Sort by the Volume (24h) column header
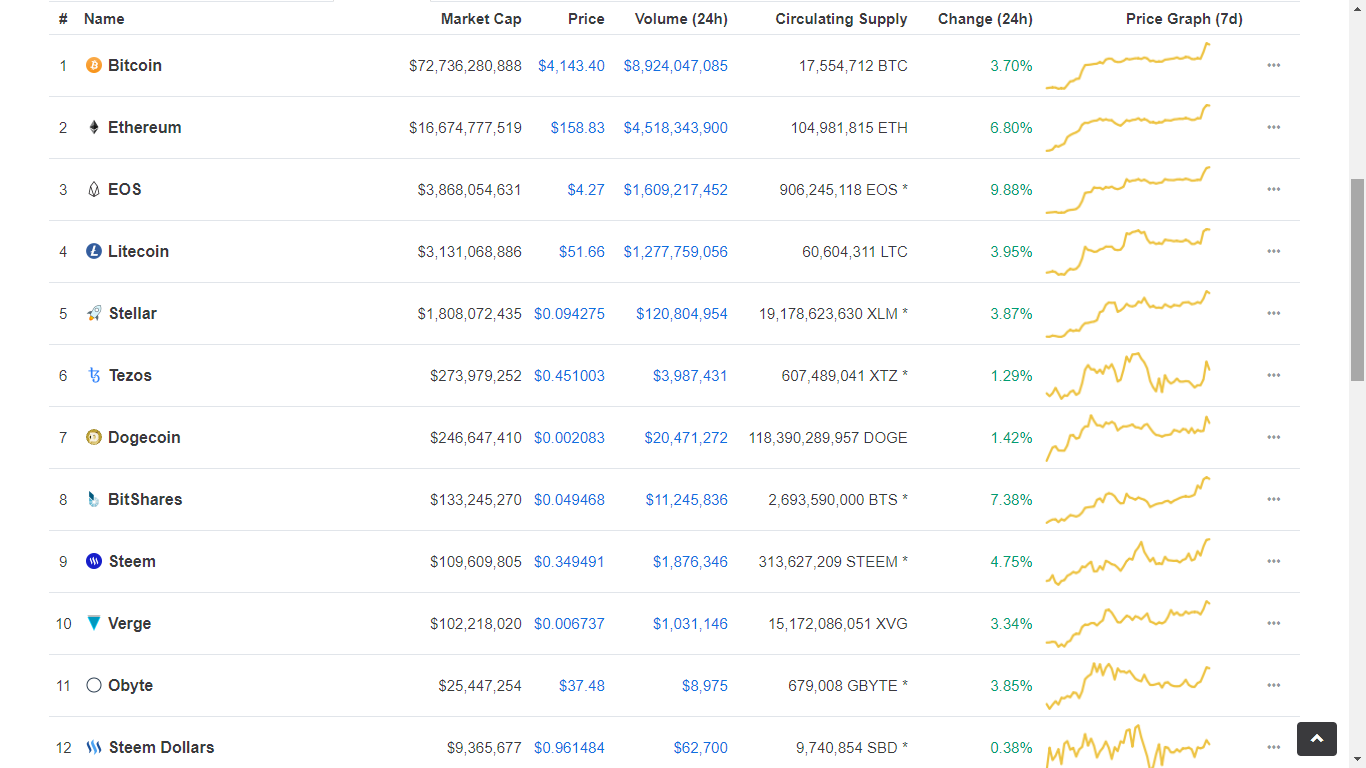 click(x=681, y=19)
